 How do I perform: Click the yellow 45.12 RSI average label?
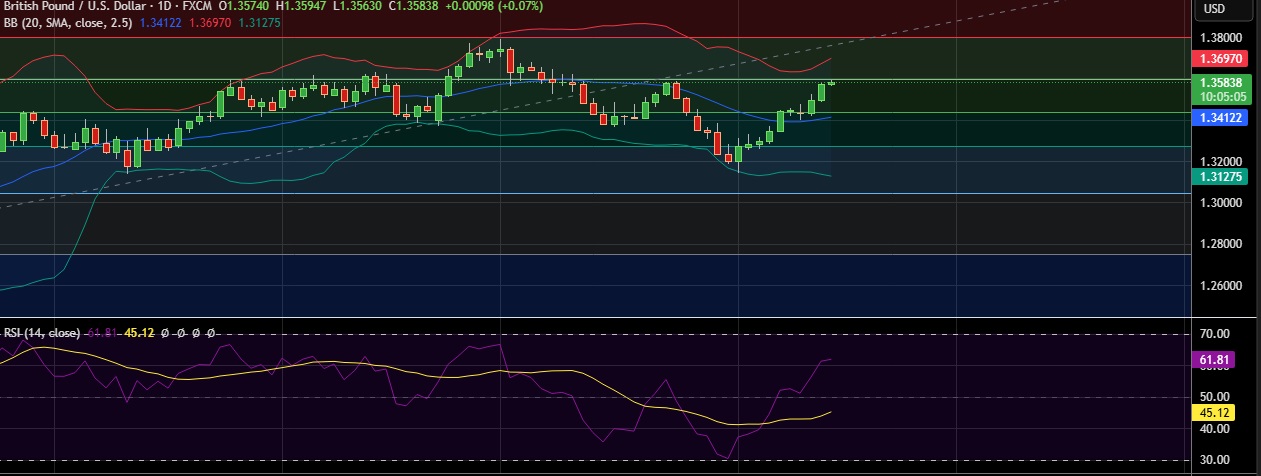(x=1214, y=412)
